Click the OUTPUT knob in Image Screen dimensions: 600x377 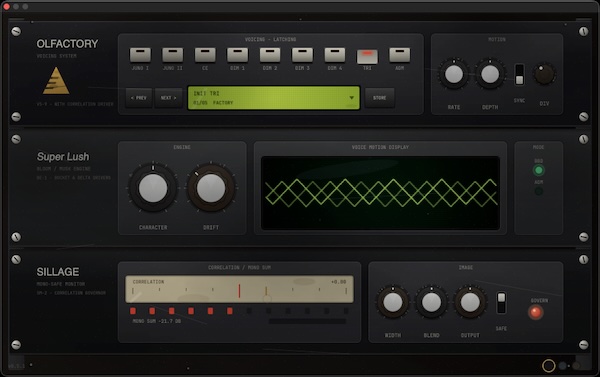click(470, 302)
